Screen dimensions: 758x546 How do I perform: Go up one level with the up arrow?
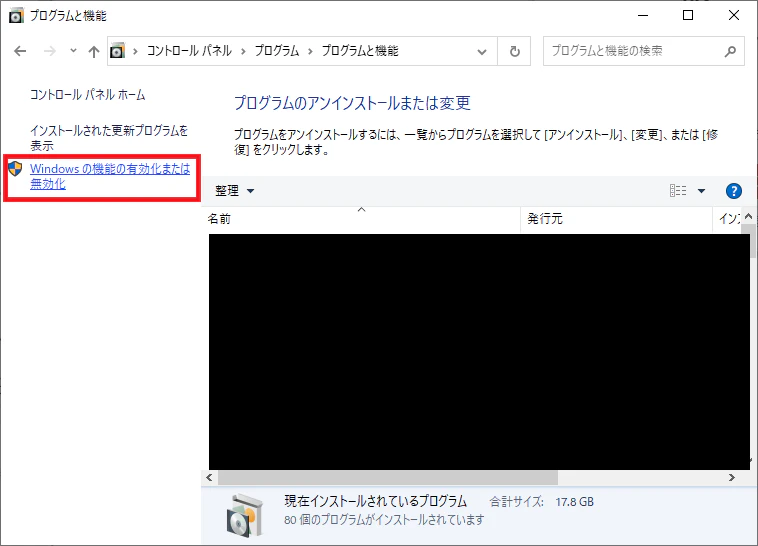pyautogui.click(x=94, y=51)
